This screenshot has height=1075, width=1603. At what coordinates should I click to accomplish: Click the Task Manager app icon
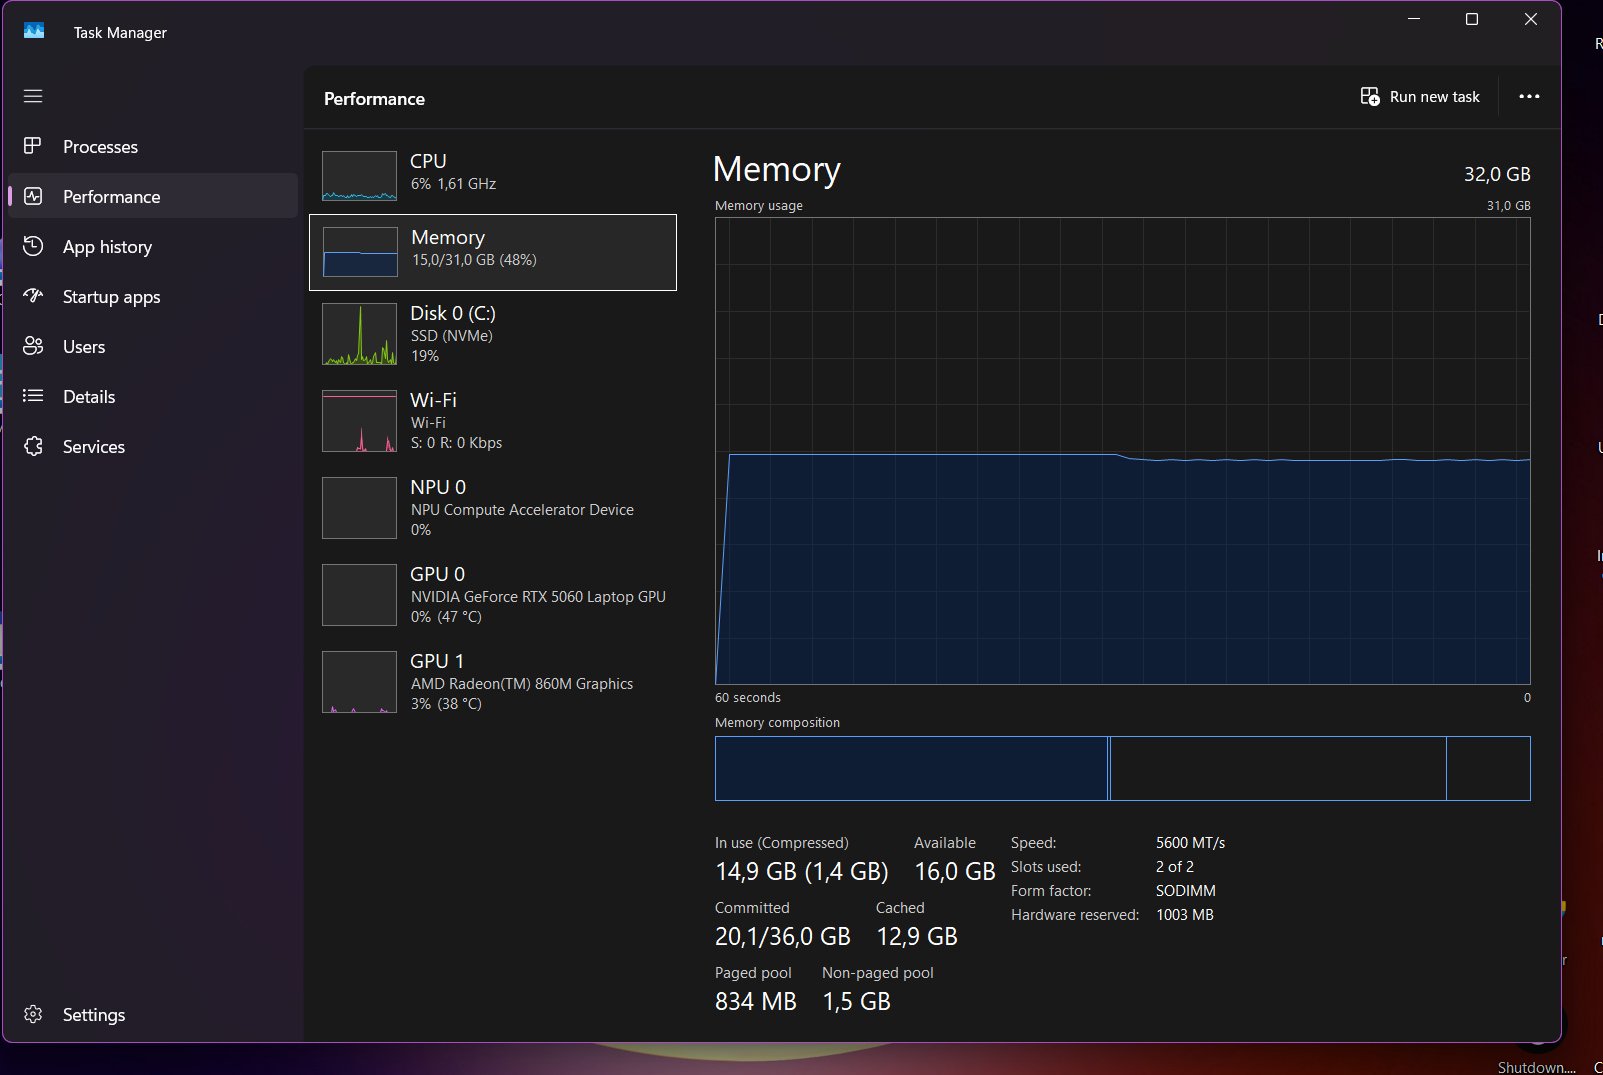[x=34, y=31]
